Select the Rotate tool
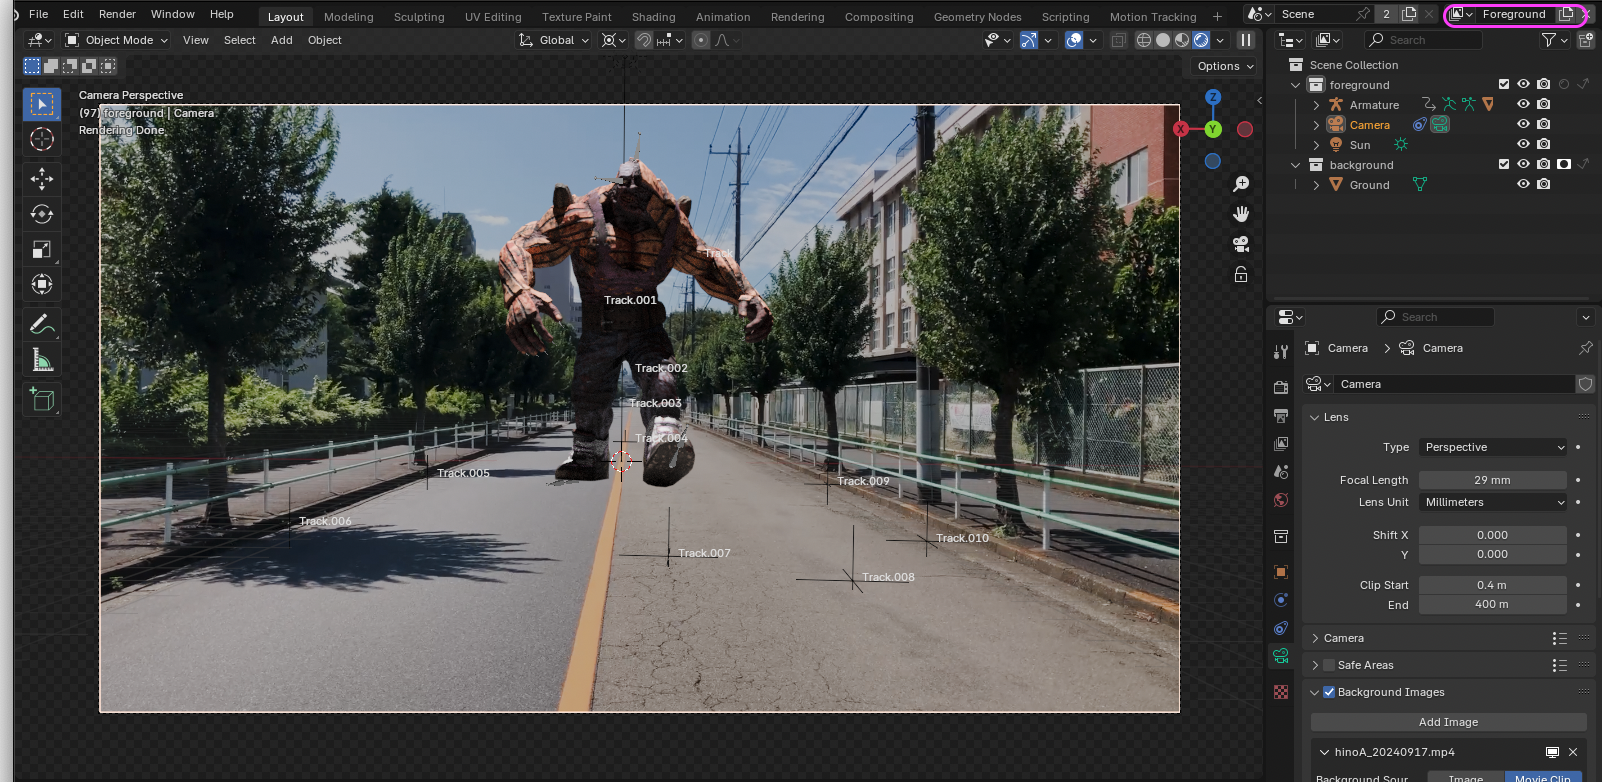 pos(42,214)
